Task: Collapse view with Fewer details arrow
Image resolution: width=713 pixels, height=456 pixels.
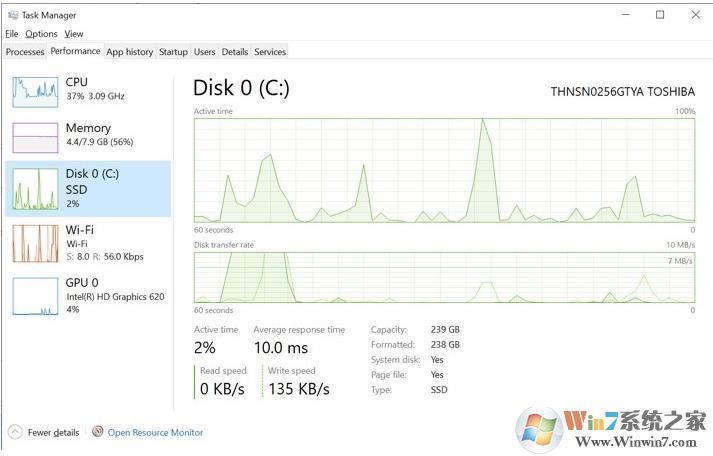Action: pyautogui.click(x=15, y=433)
